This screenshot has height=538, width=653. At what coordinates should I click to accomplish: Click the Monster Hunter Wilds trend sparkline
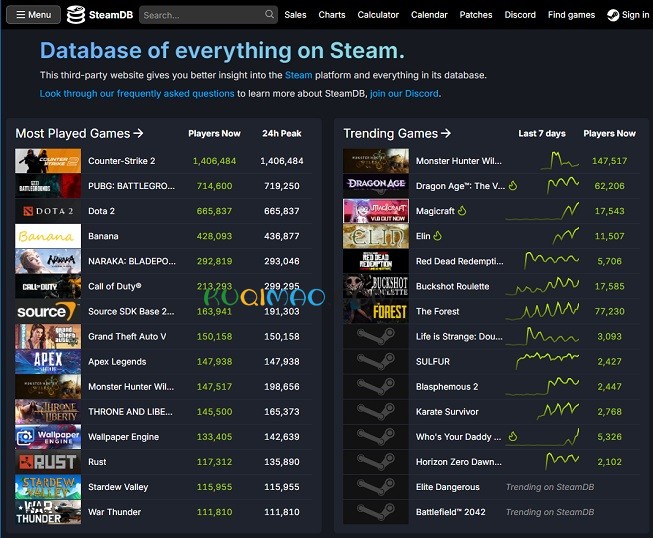click(x=559, y=160)
